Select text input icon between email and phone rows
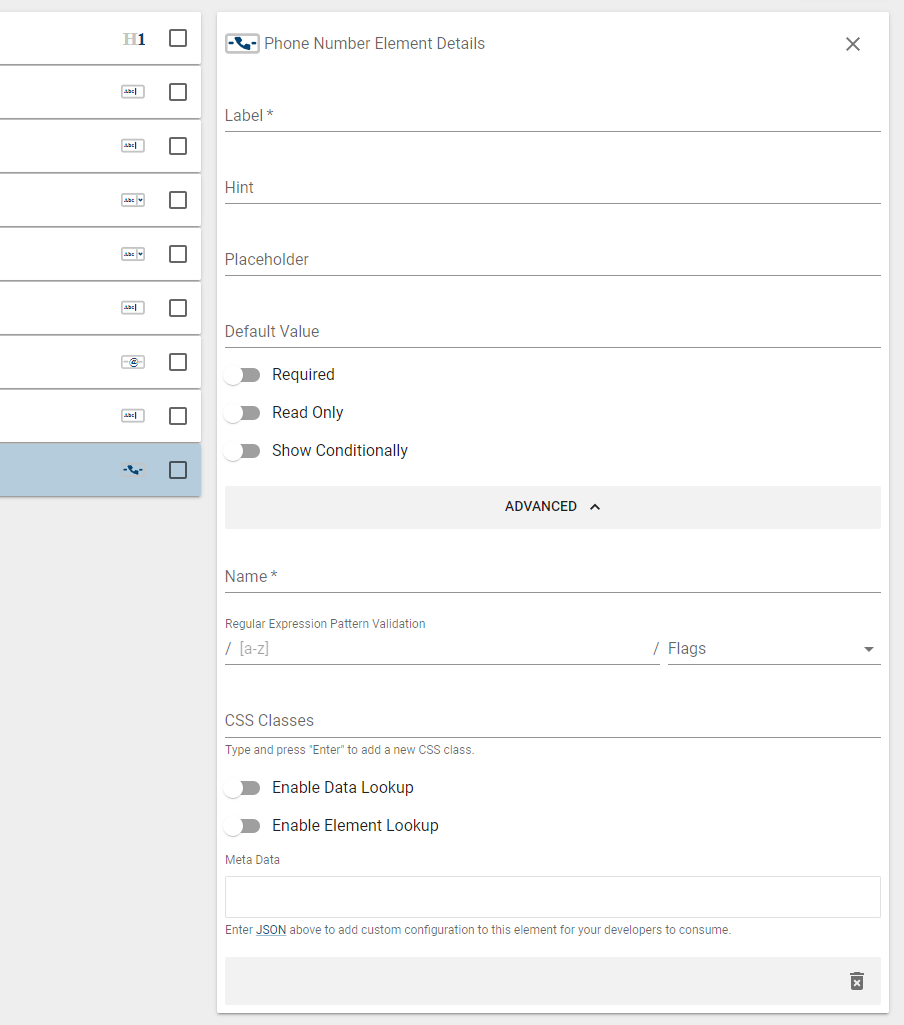 [133, 416]
